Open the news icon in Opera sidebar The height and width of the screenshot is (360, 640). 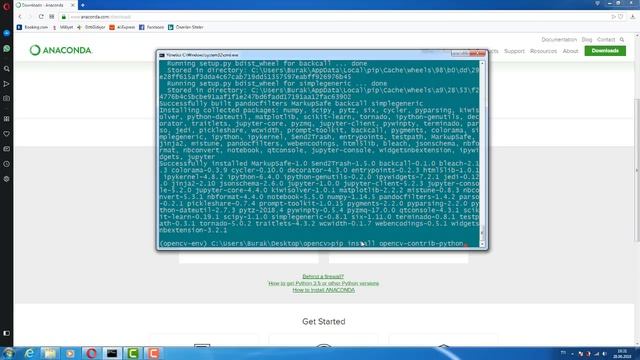tap(7, 149)
